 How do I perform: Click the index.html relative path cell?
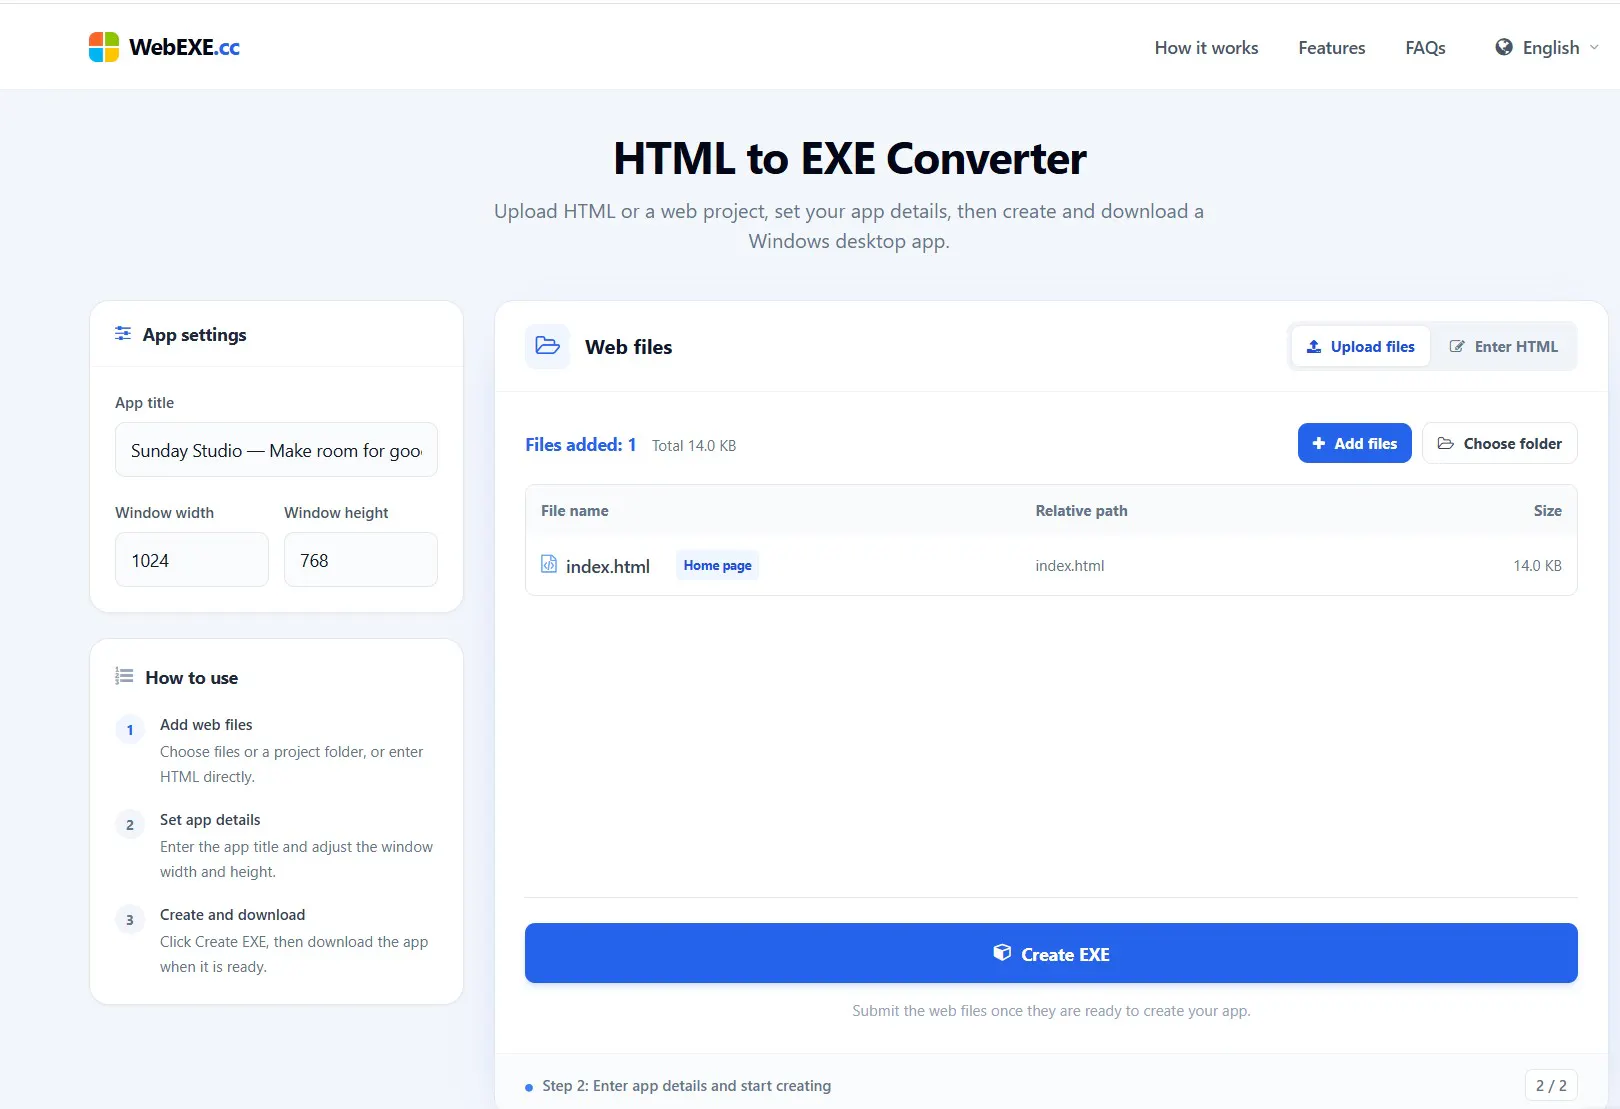point(1069,565)
